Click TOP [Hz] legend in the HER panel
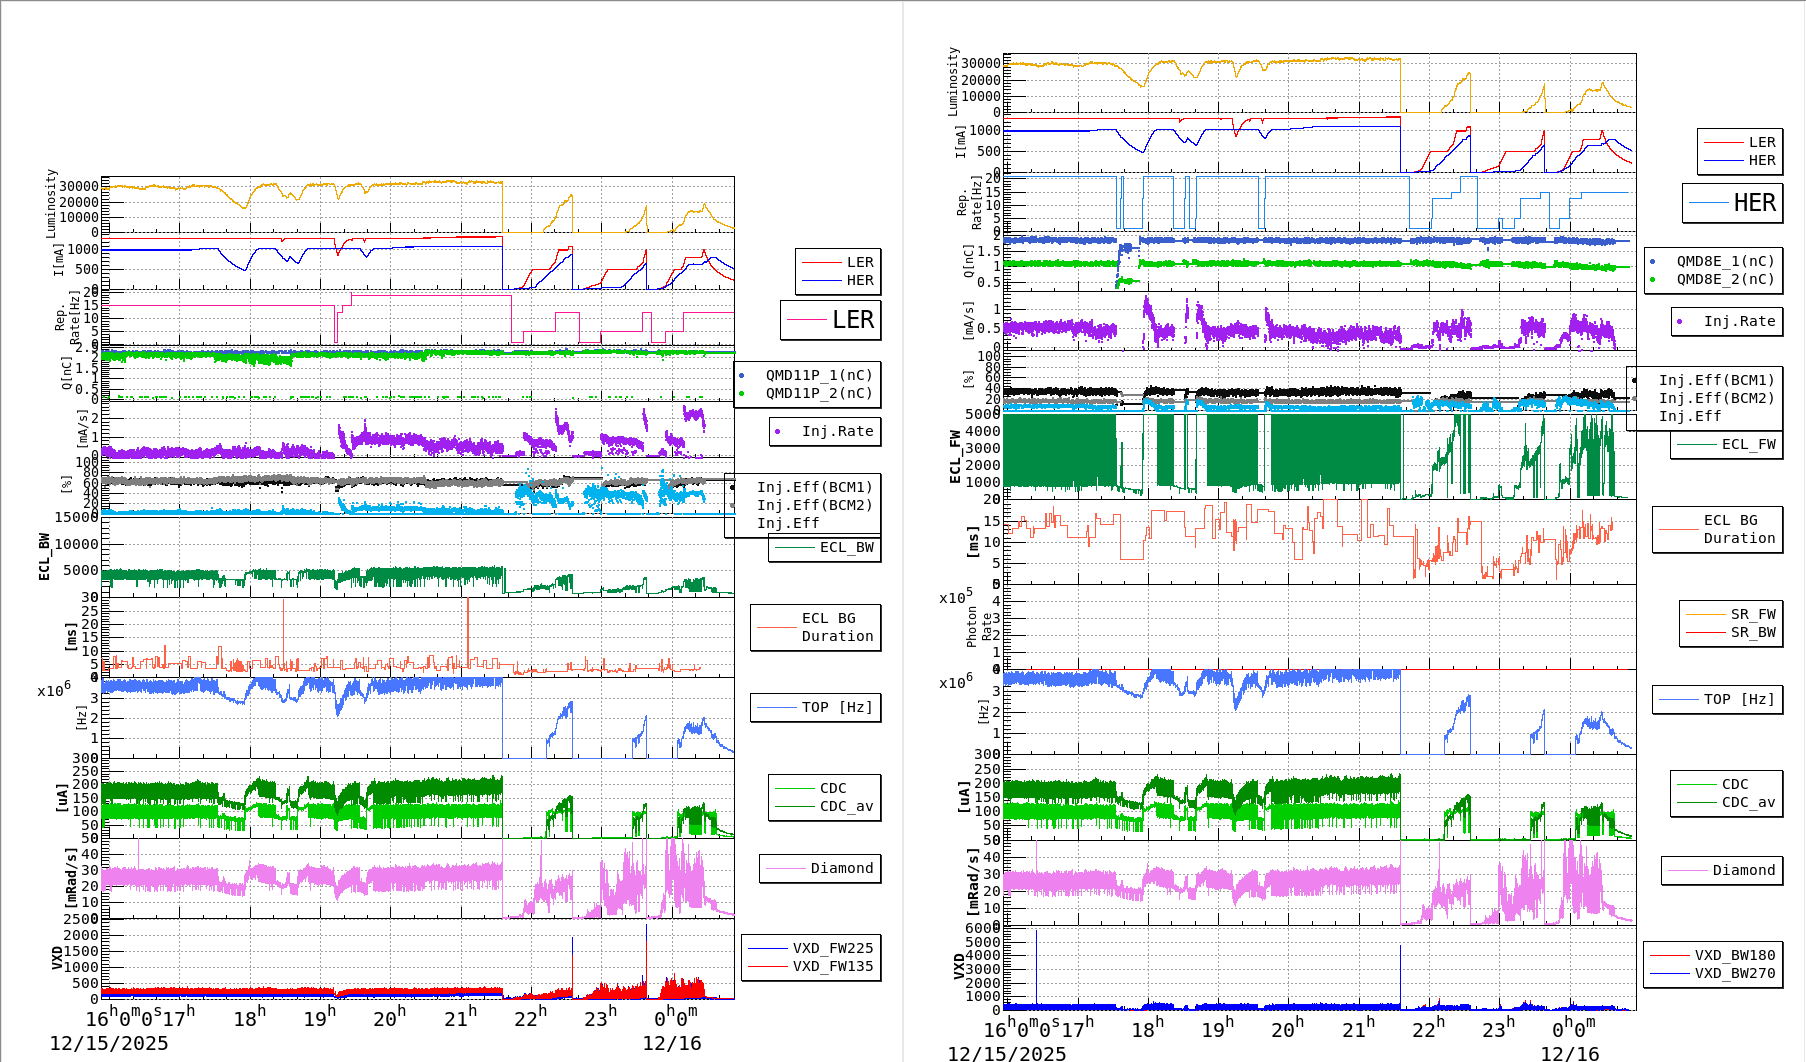The image size is (1806, 1062). (x=1739, y=699)
